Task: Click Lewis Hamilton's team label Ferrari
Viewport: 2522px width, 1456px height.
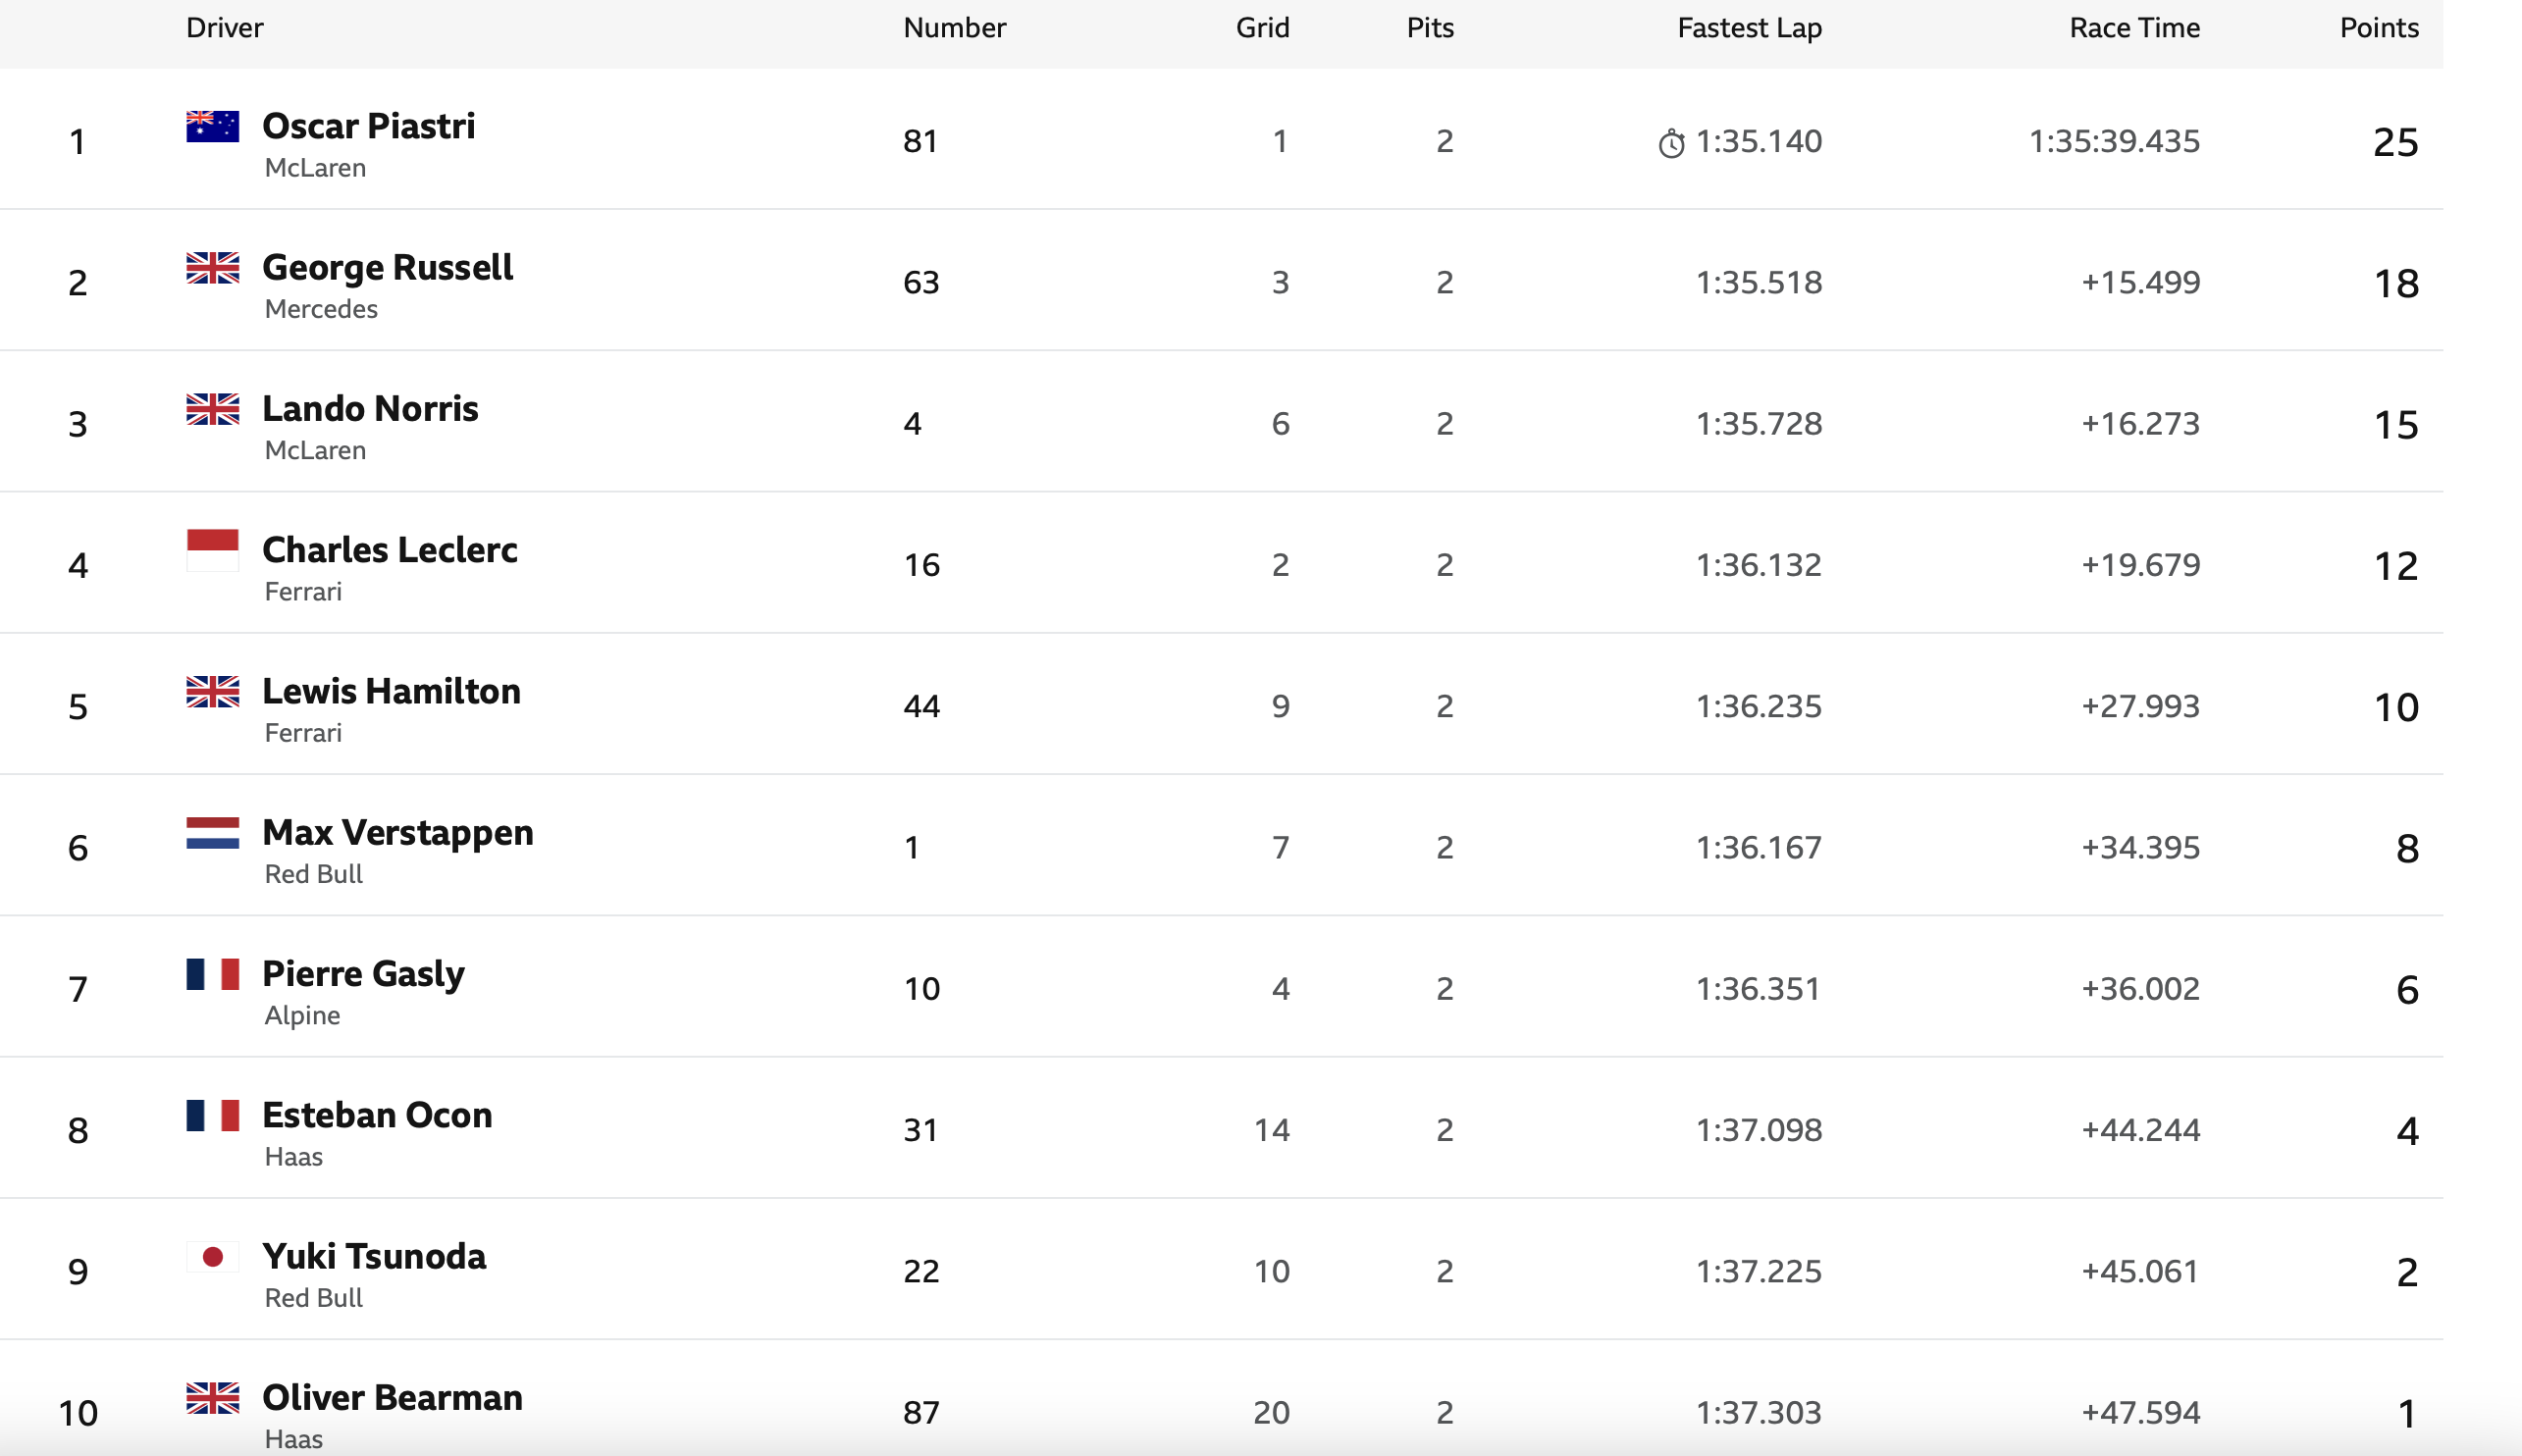Action: tap(303, 733)
